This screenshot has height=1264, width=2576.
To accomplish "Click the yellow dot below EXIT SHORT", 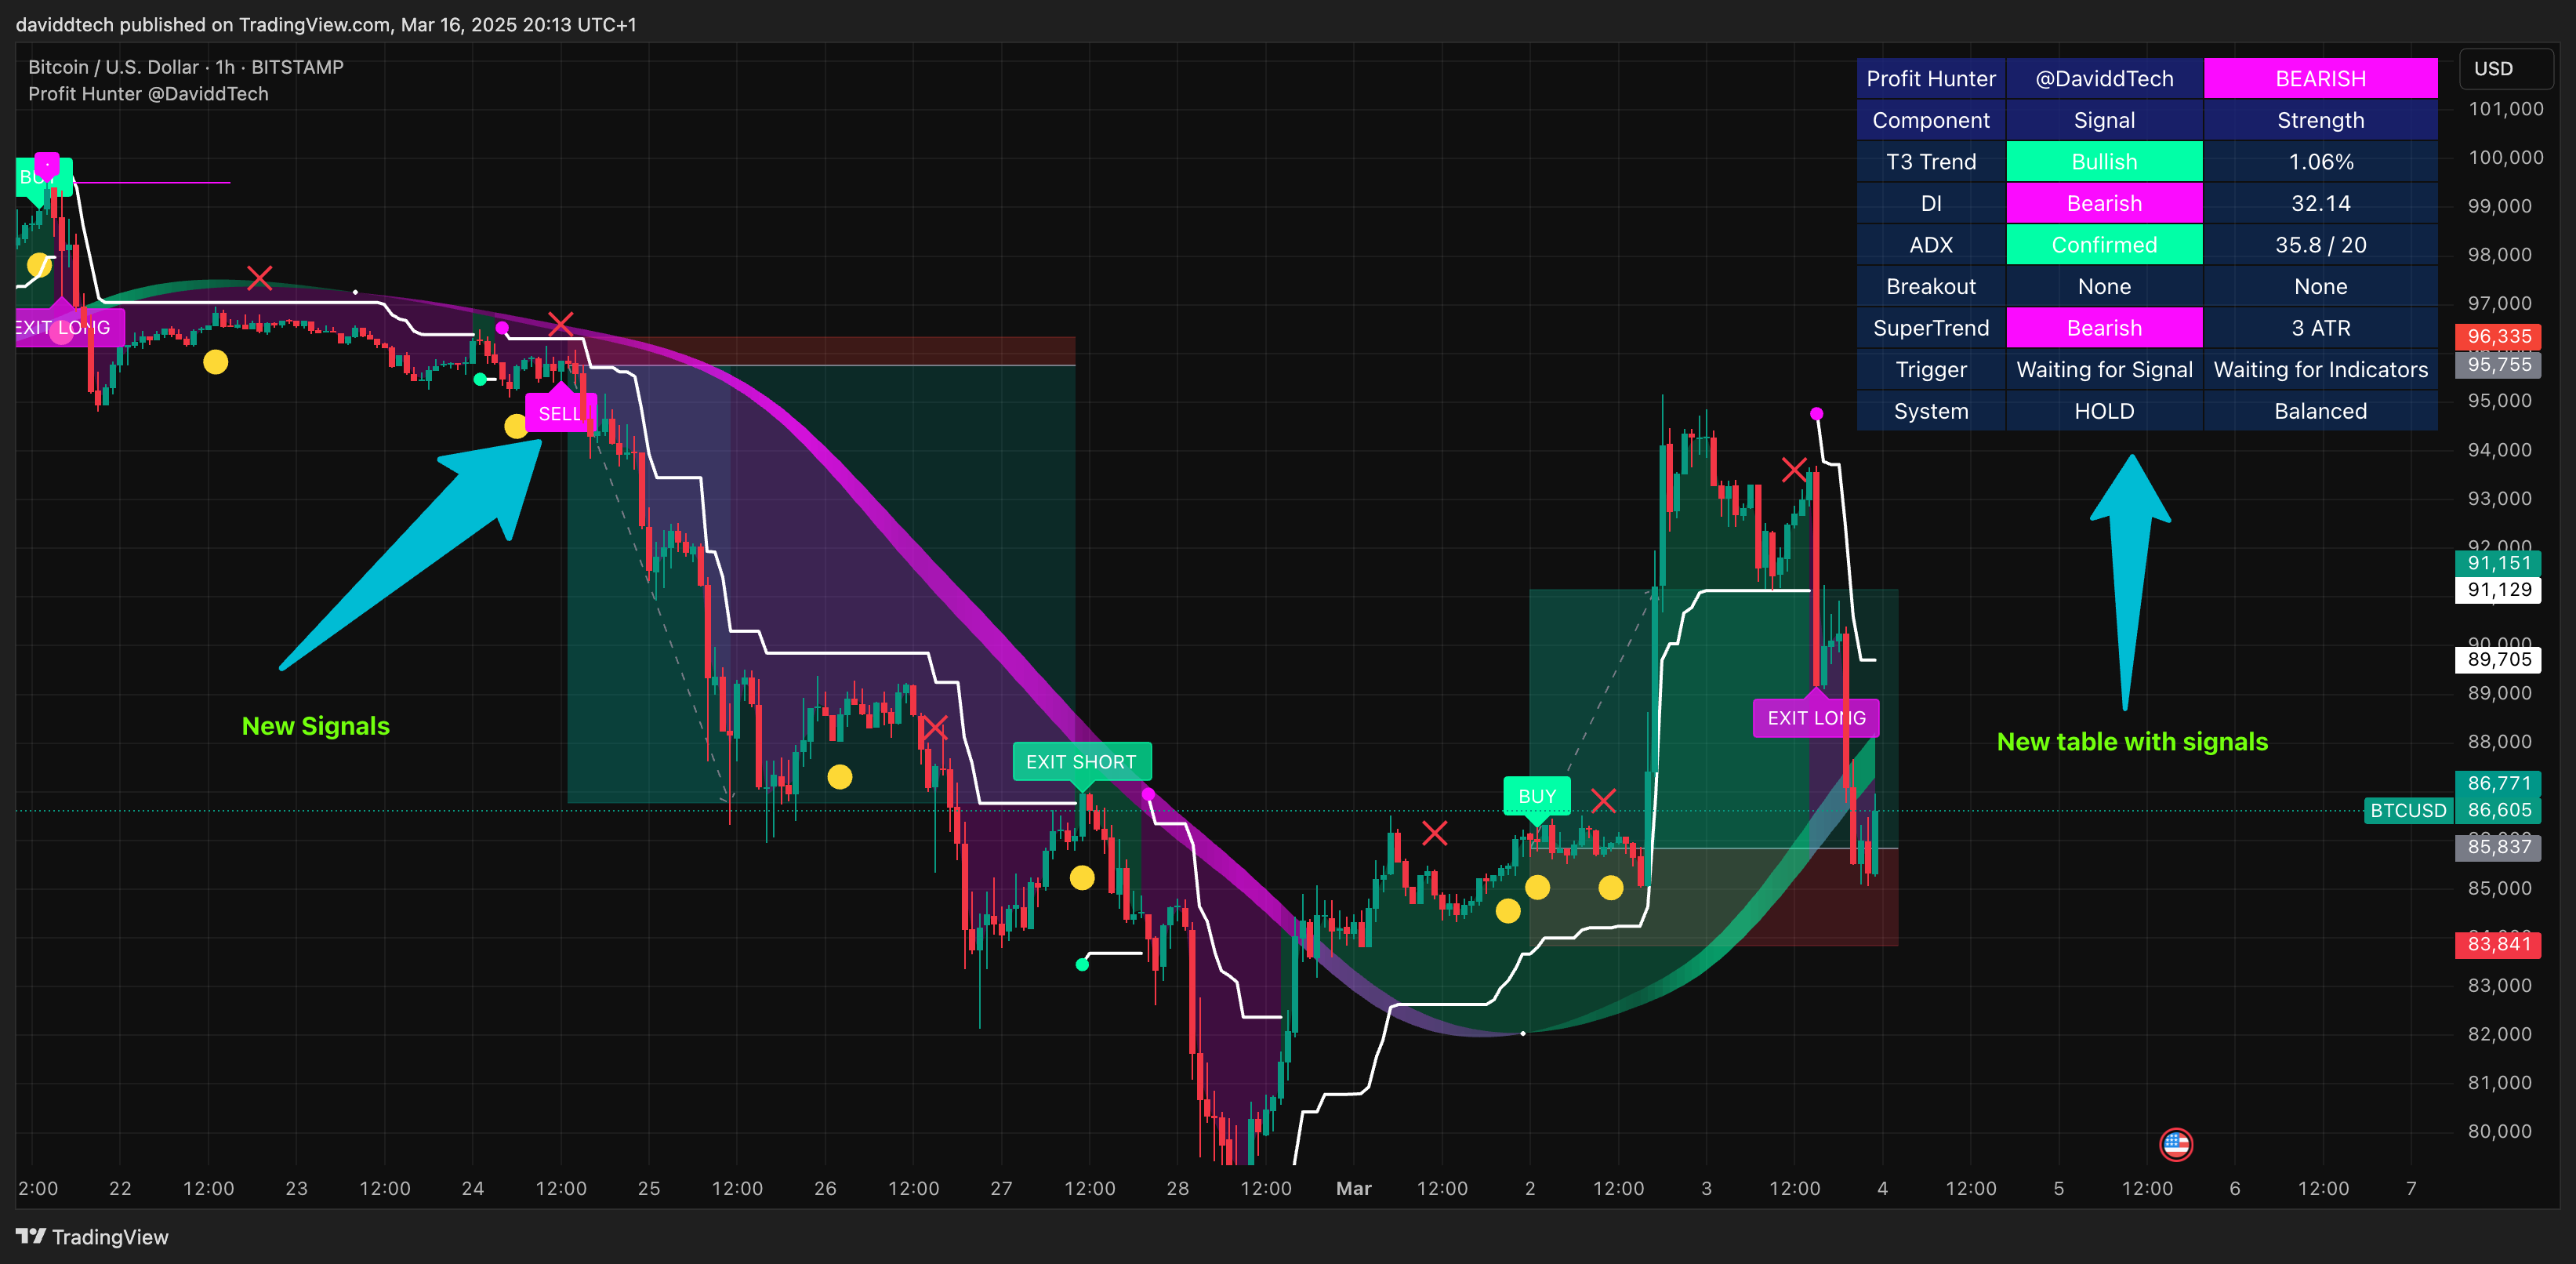I will click(x=1082, y=878).
